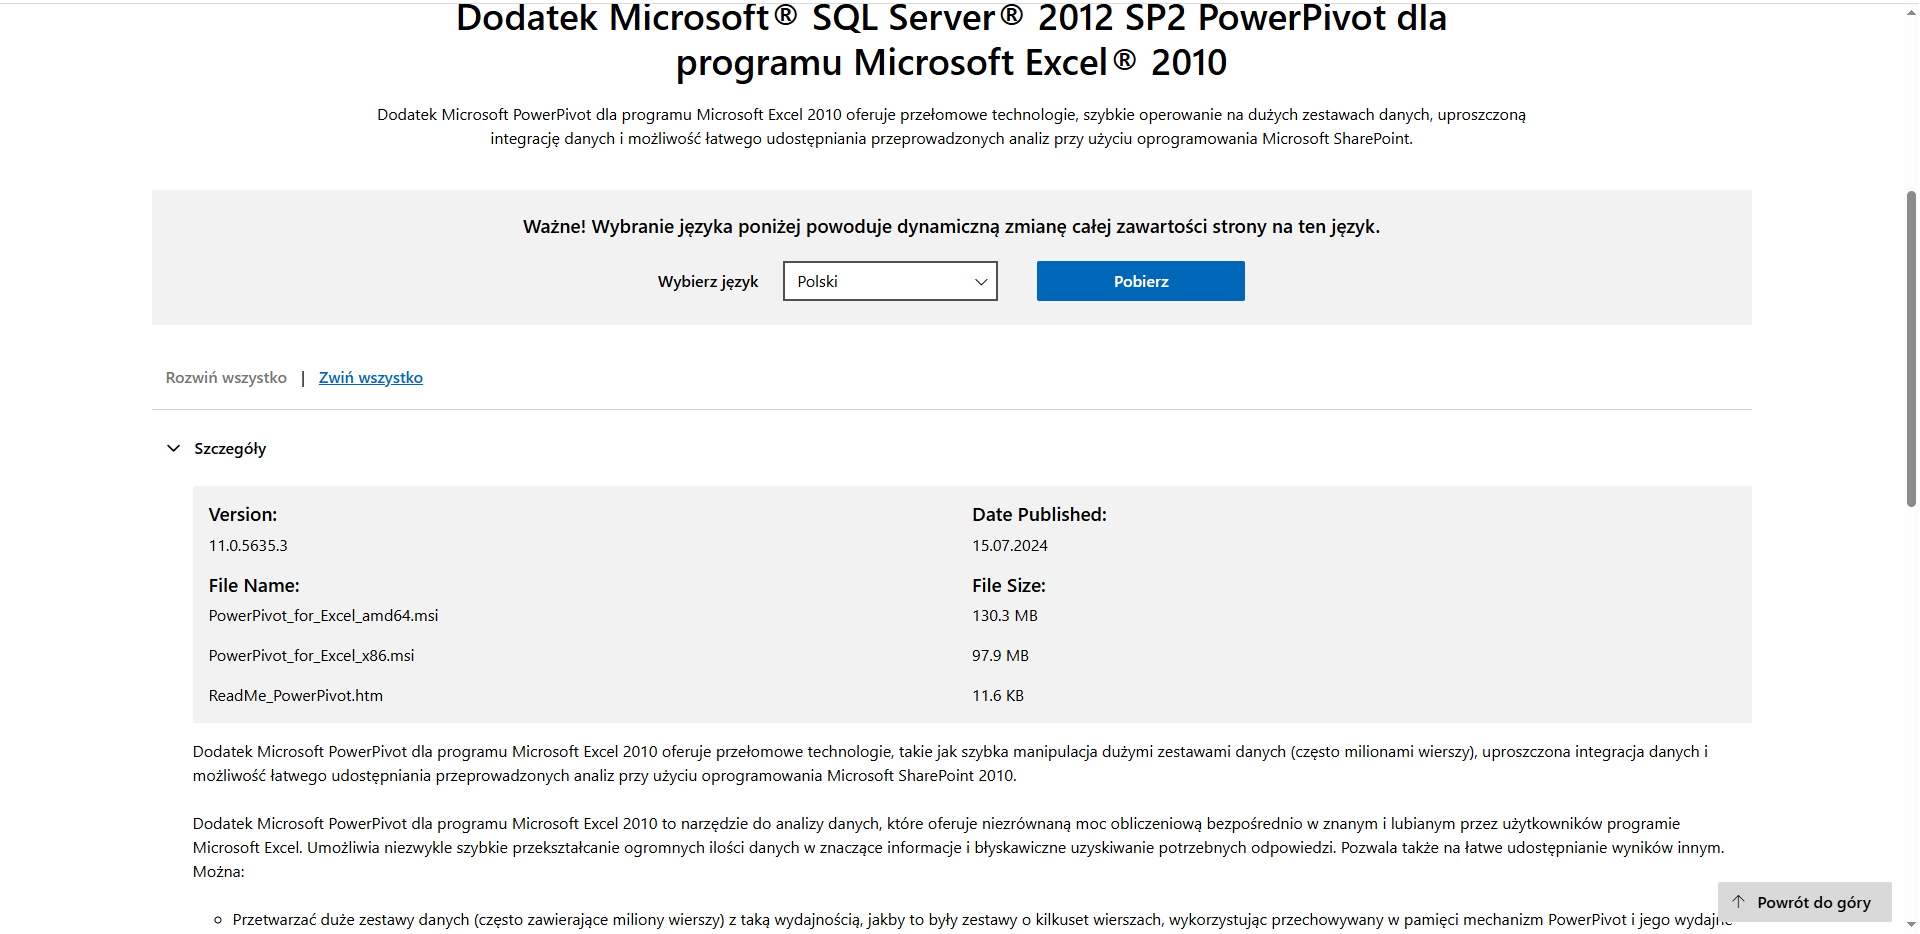Click the "Szczegóły" section header
Viewport: 1920px width, 934px height.
coord(230,448)
